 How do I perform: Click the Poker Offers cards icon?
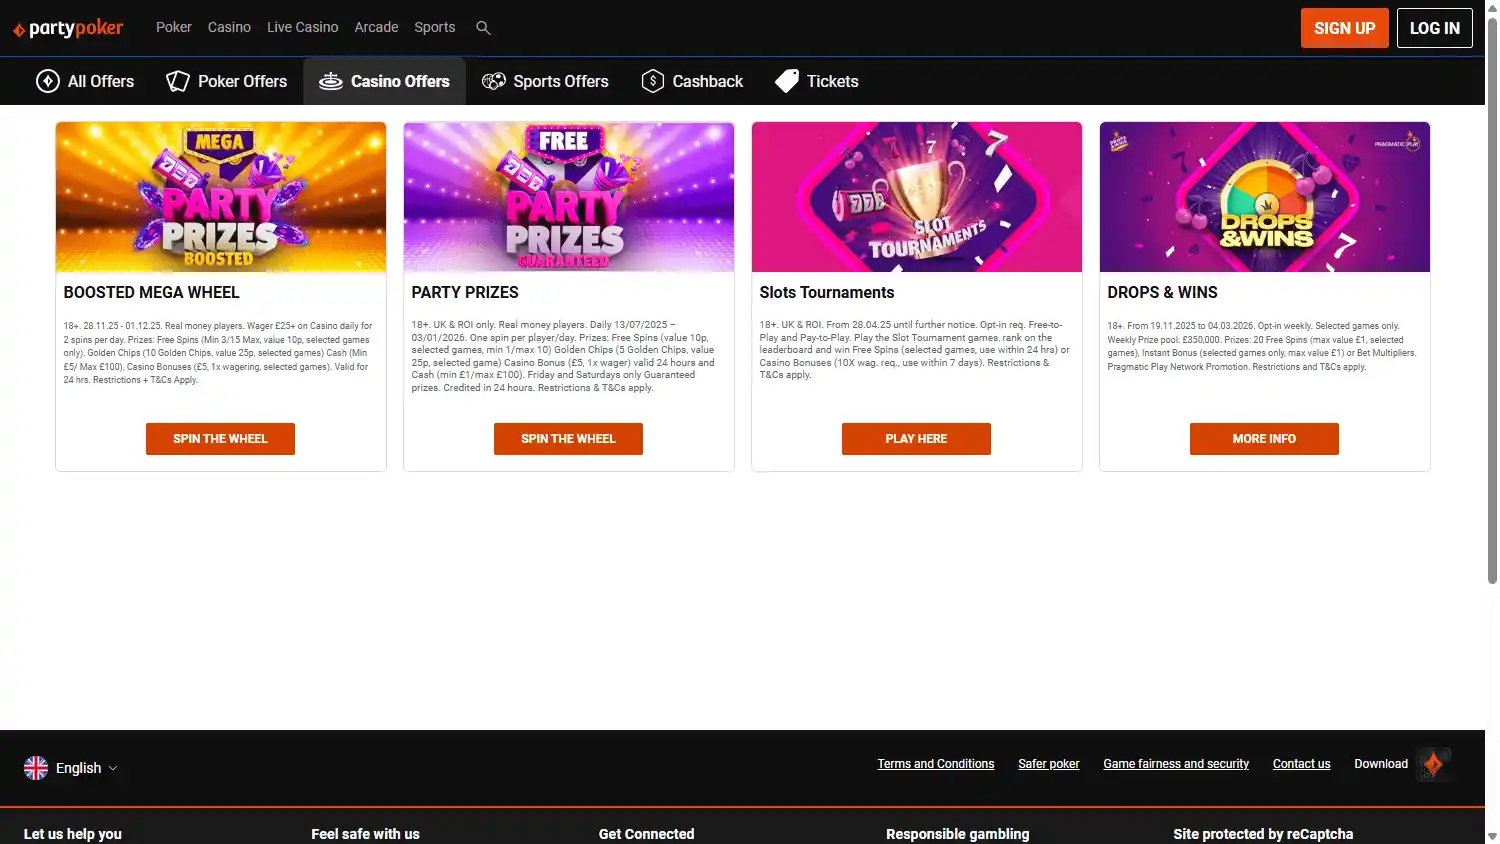pyautogui.click(x=178, y=81)
